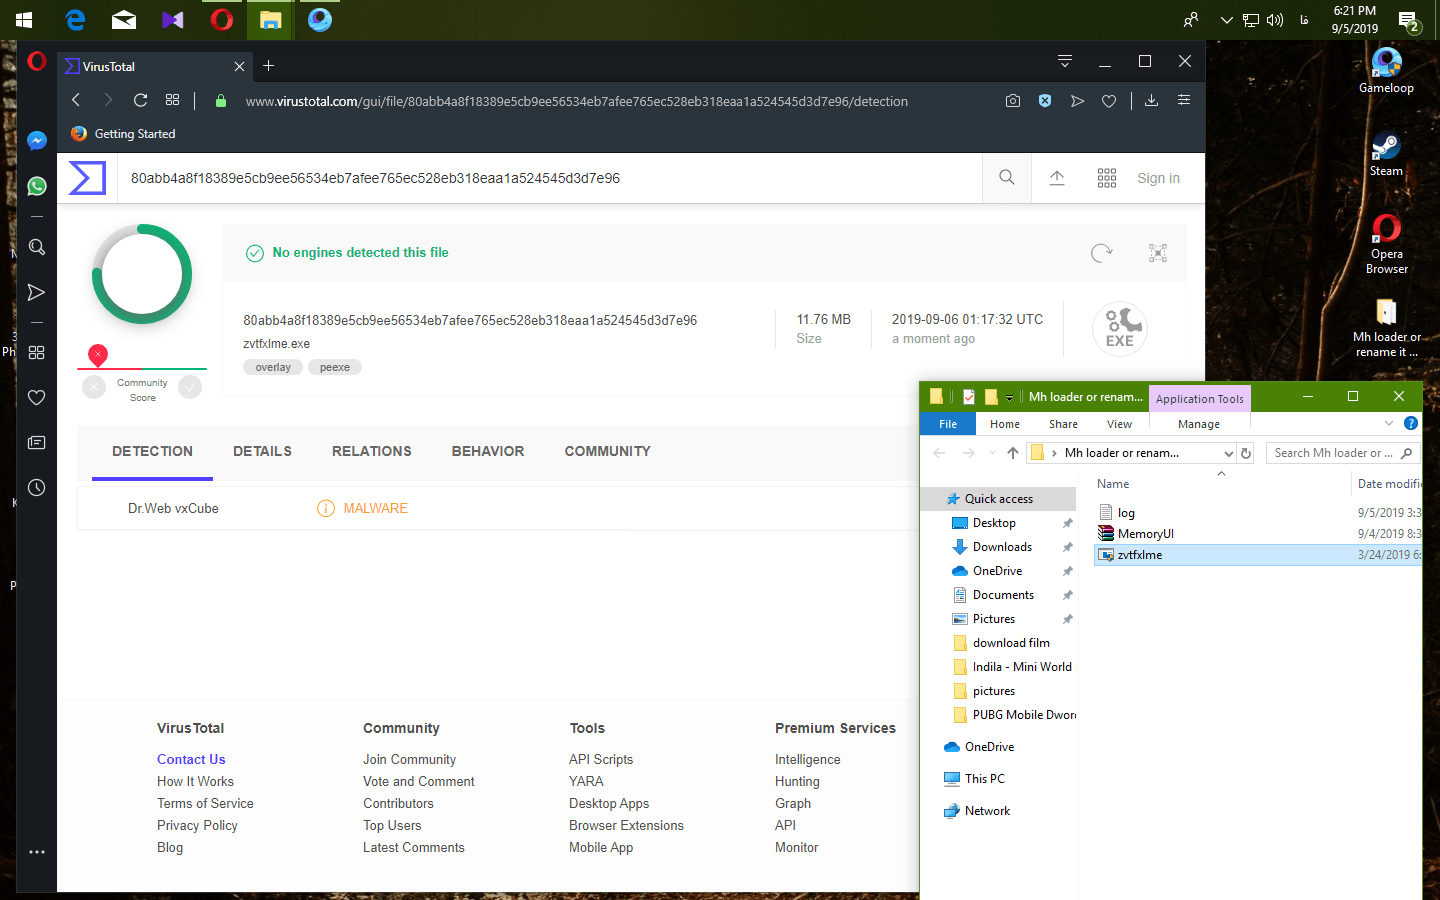Open Speed Dial grid next to reload button
Viewport: 1440px width, 900px height.
coord(172,100)
